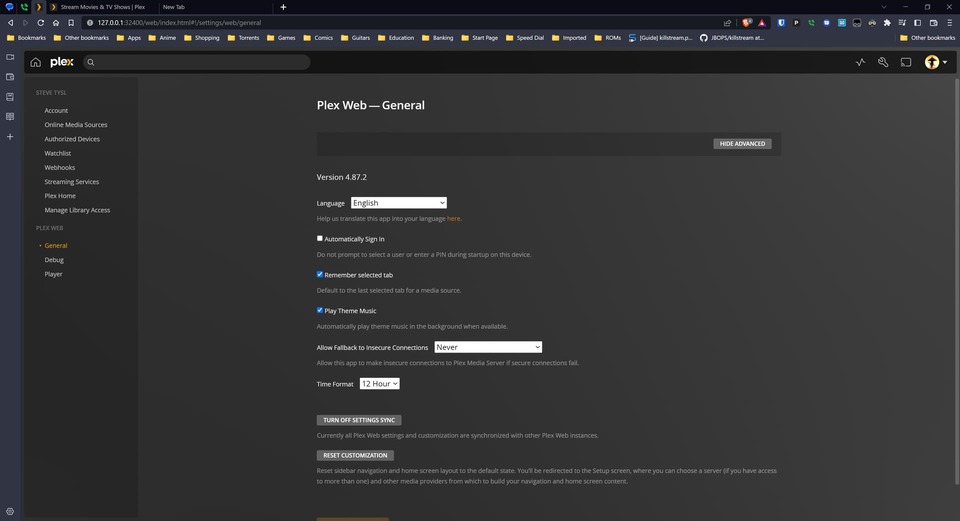Enable Automatically Sign In checkbox
The width and height of the screenshot is (960, 521).
(x=320, y=238)
